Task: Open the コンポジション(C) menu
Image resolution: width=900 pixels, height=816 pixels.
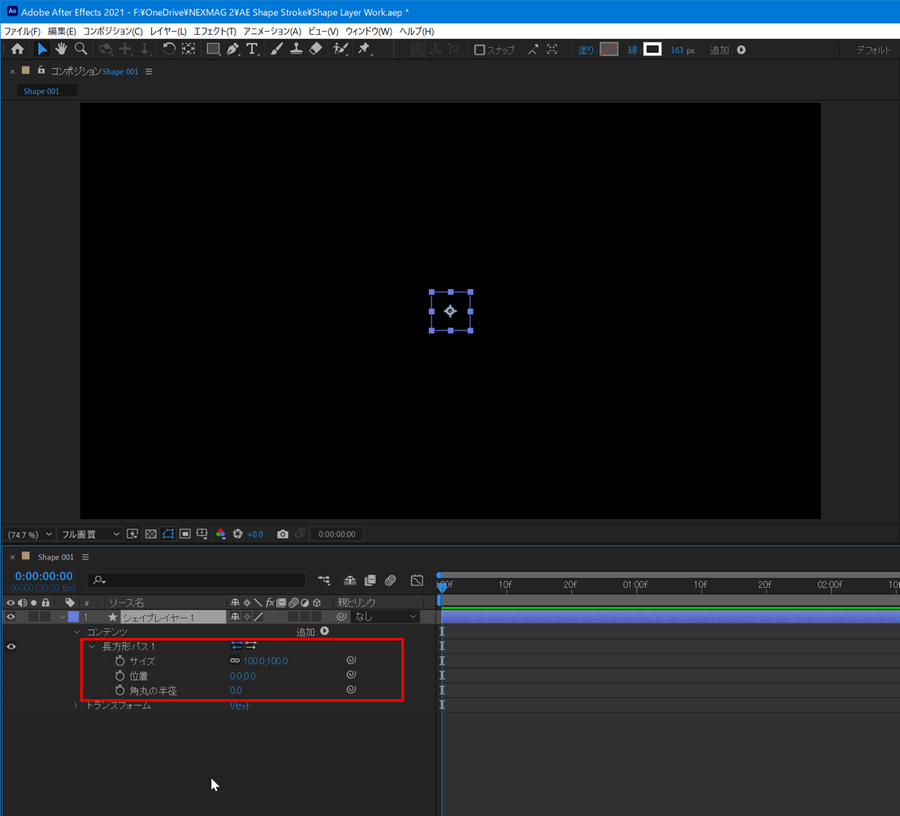Action: [112, 31]
